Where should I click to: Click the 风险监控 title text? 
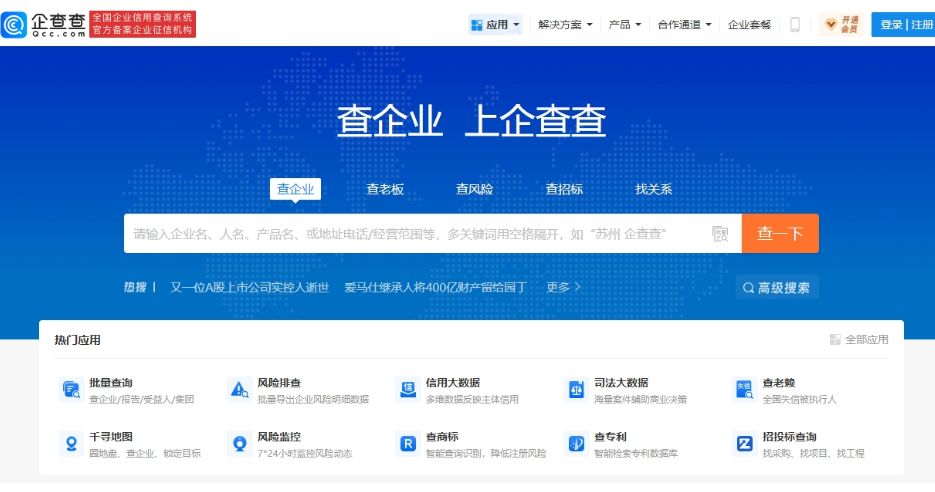click(279, 437)
